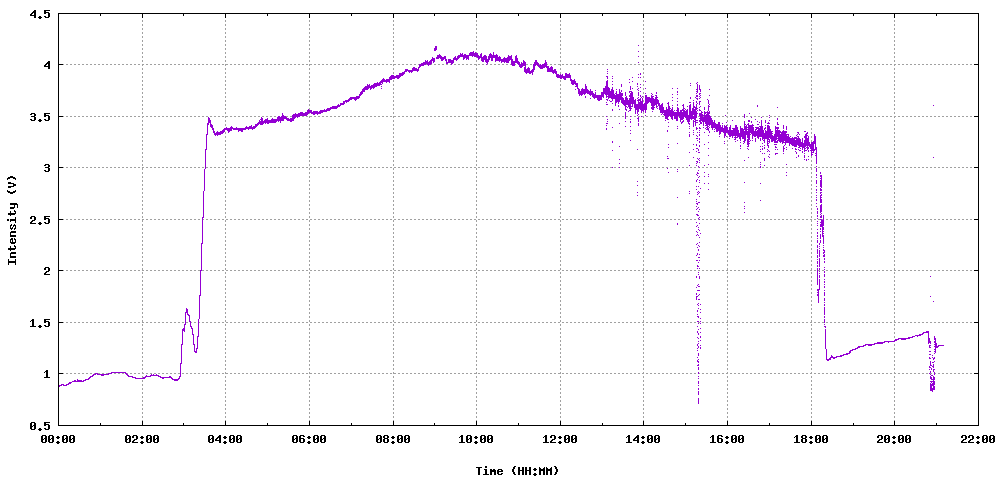Click the 3 label on the intensity axis
This screenshot has width=1000, height=480.
(x=47, y=168)
